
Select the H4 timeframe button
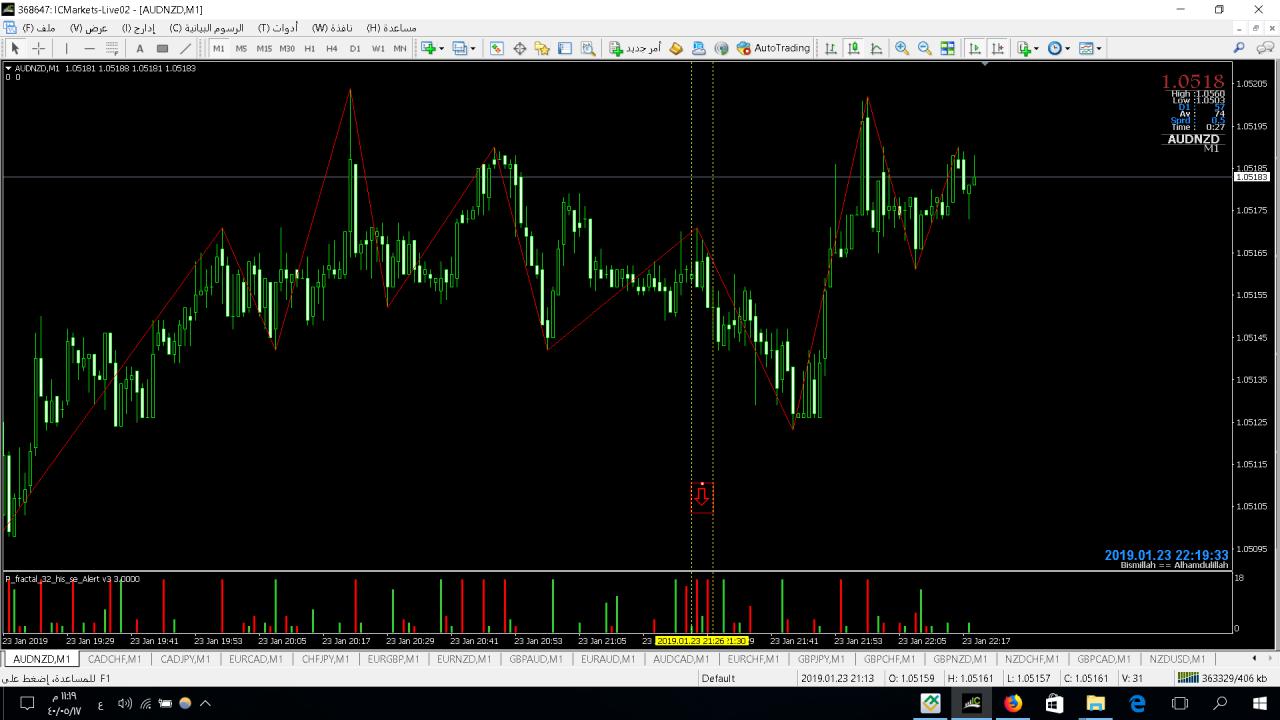click(x=332, y=48)
